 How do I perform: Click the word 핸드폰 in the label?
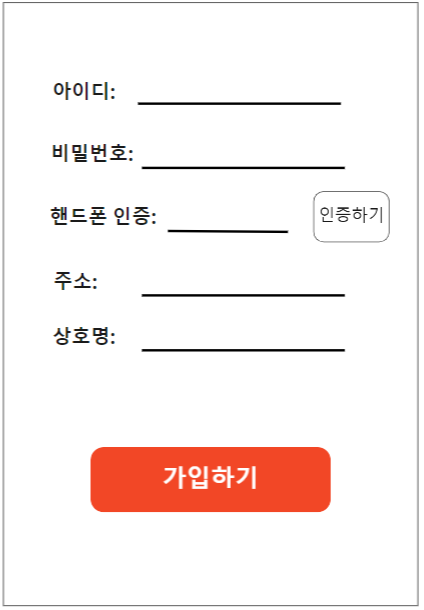click(78, 216)
